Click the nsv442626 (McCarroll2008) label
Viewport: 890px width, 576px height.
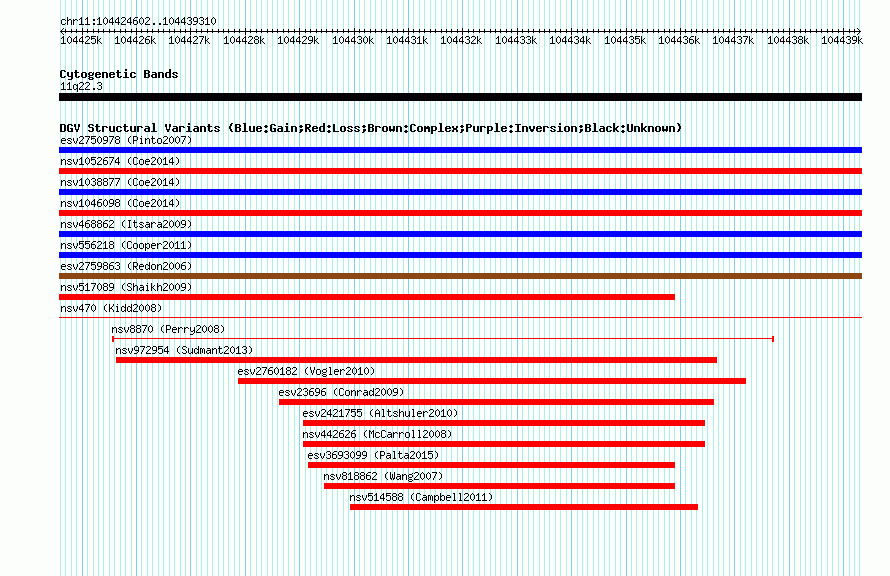pos(377,434)
